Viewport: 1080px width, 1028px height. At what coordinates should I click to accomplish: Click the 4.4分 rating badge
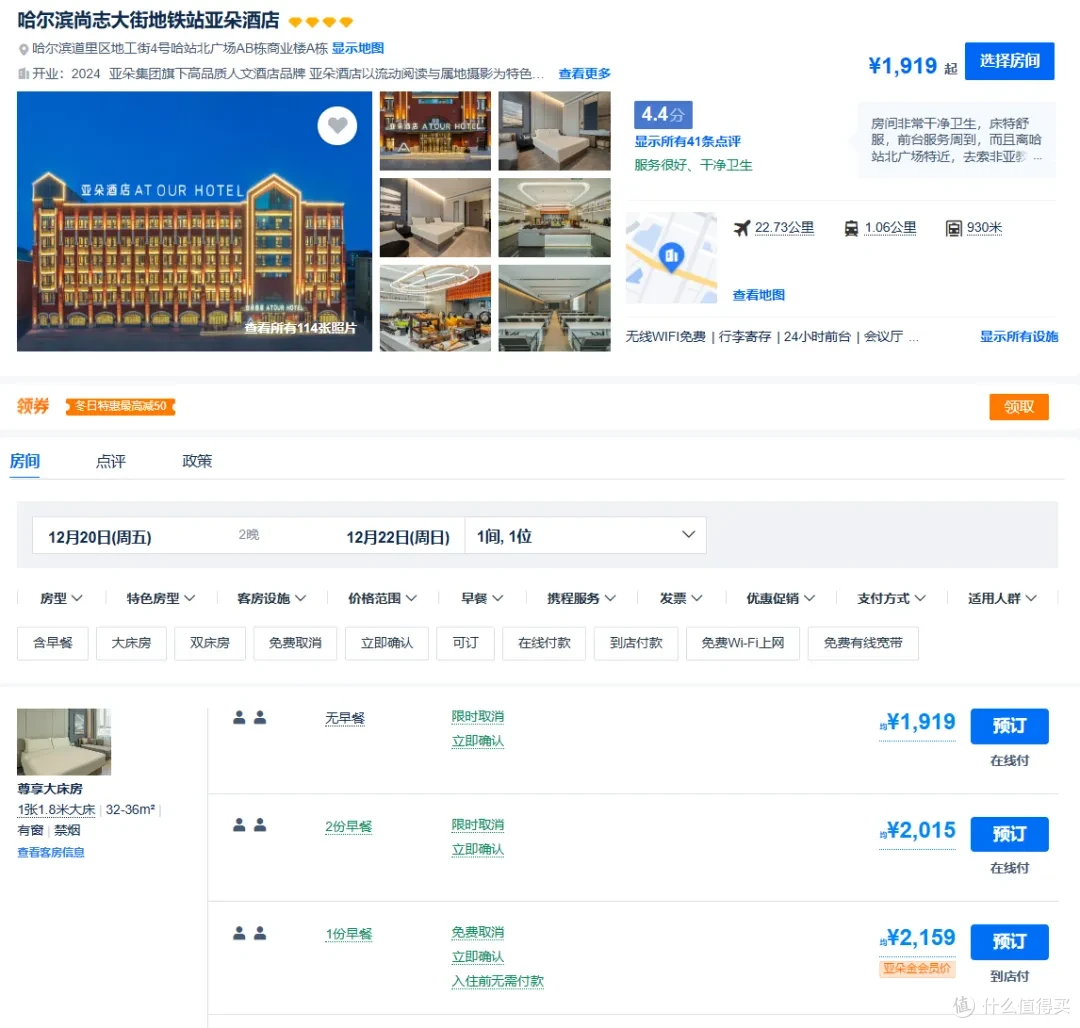pyautogui.click(x=663, y=114)
